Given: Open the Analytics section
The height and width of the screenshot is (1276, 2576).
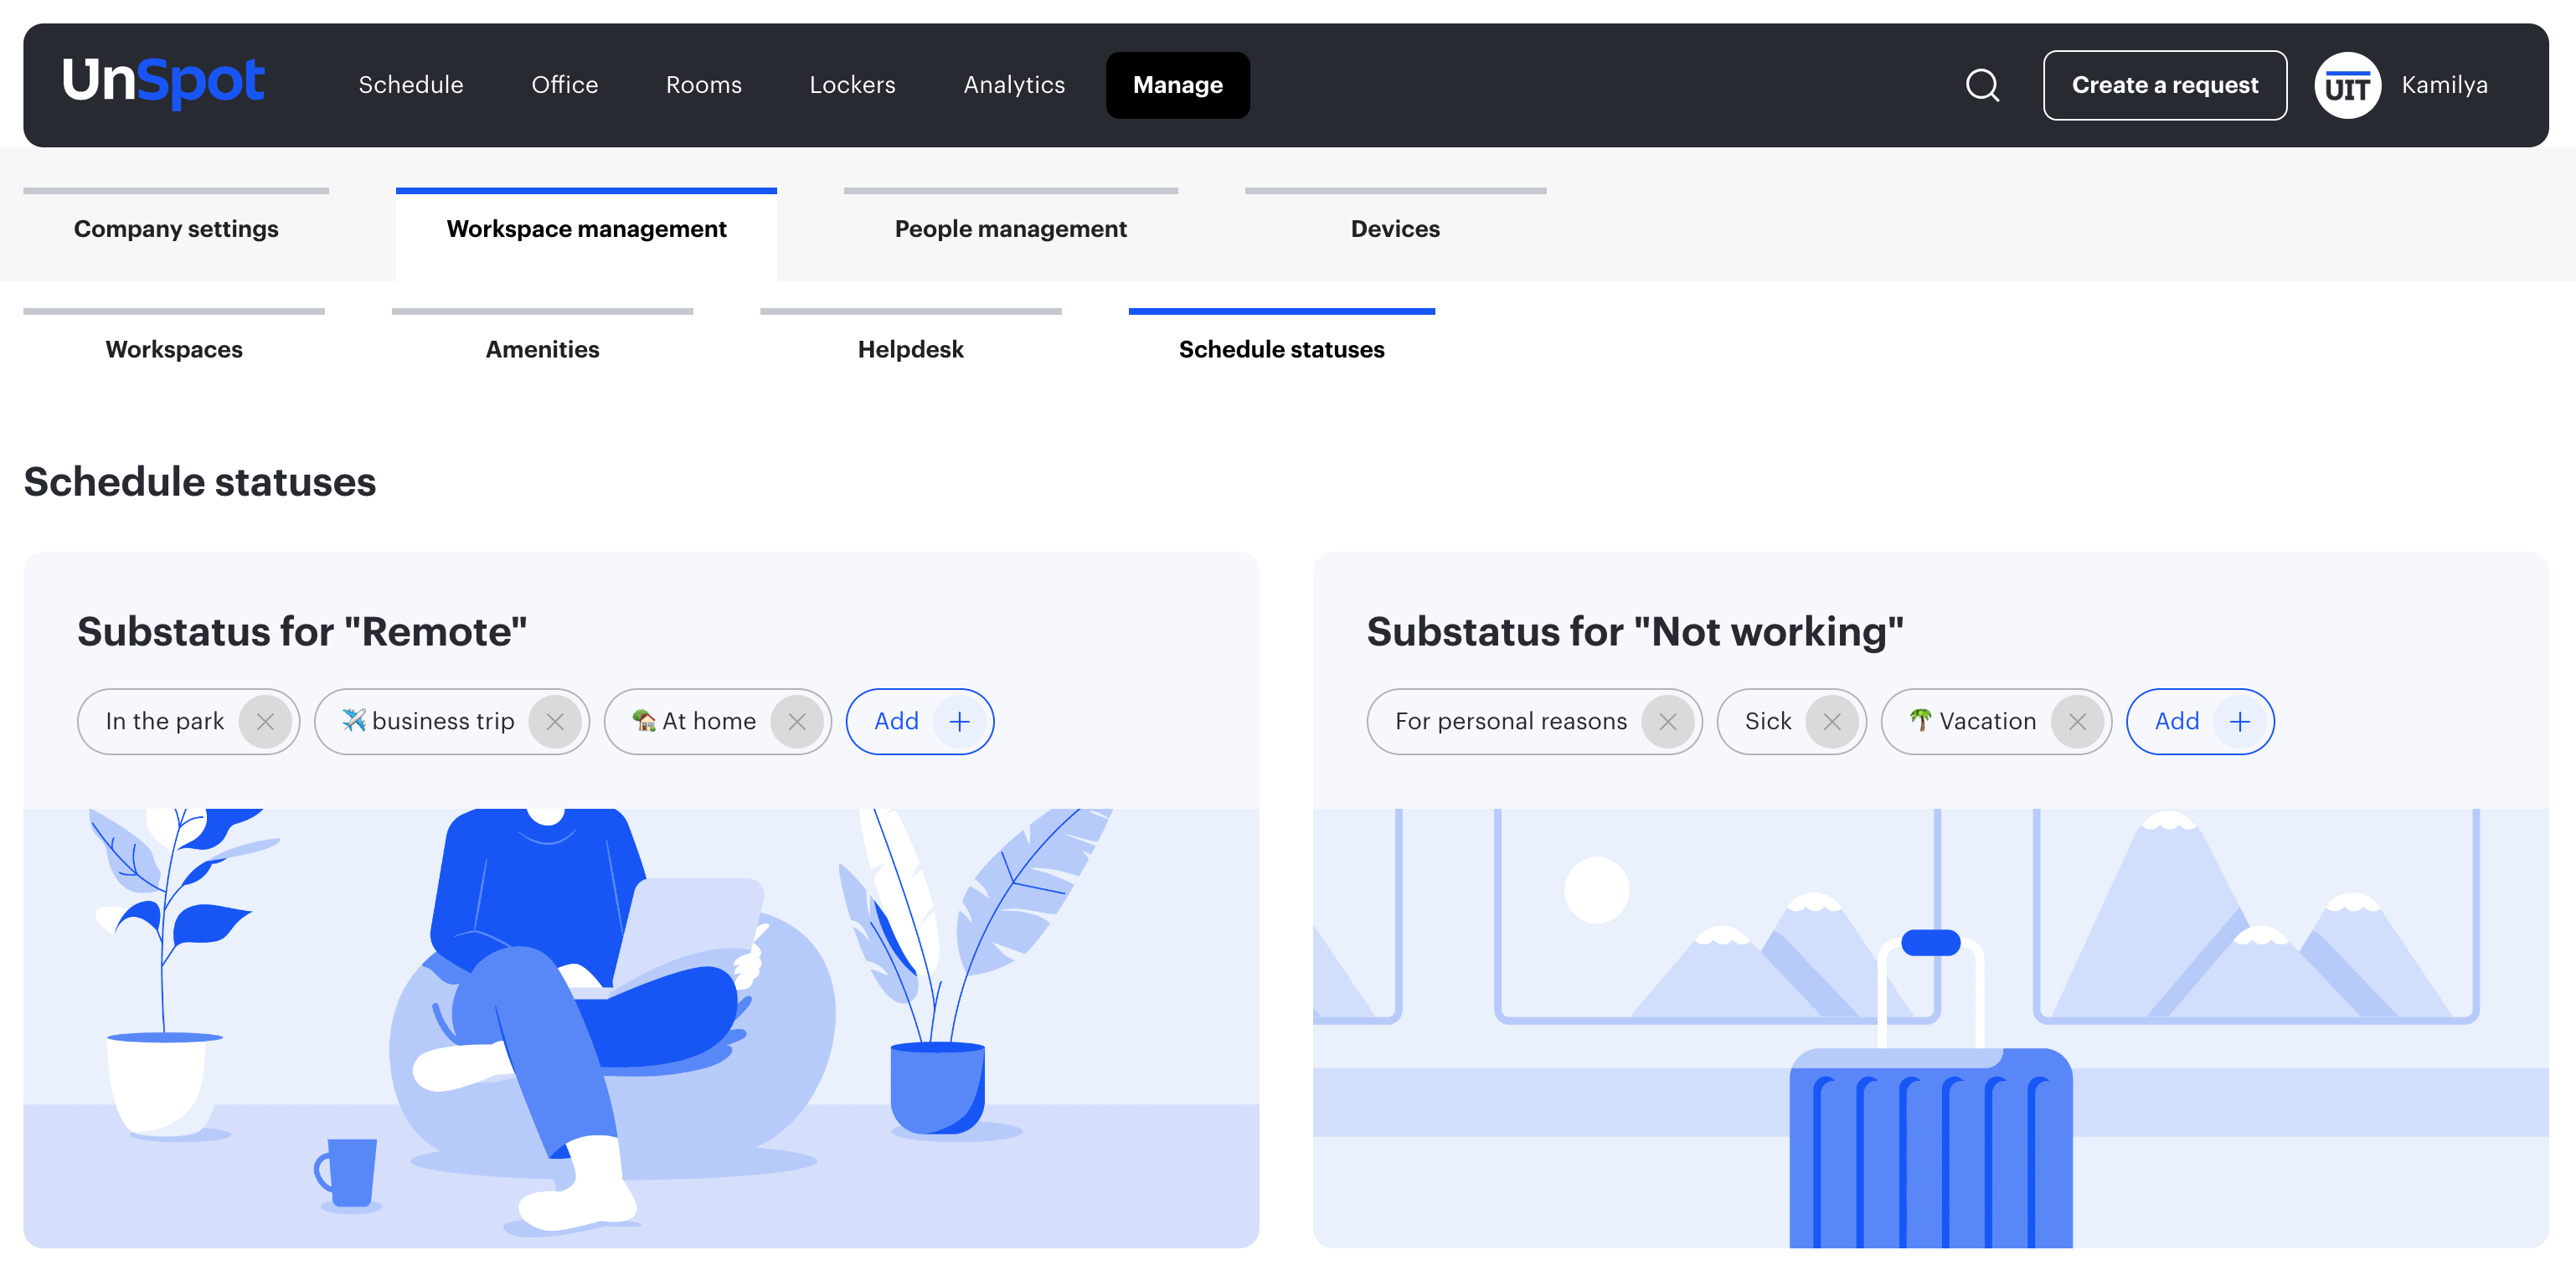Looking at the screenshot, I should pos(1014,85).
